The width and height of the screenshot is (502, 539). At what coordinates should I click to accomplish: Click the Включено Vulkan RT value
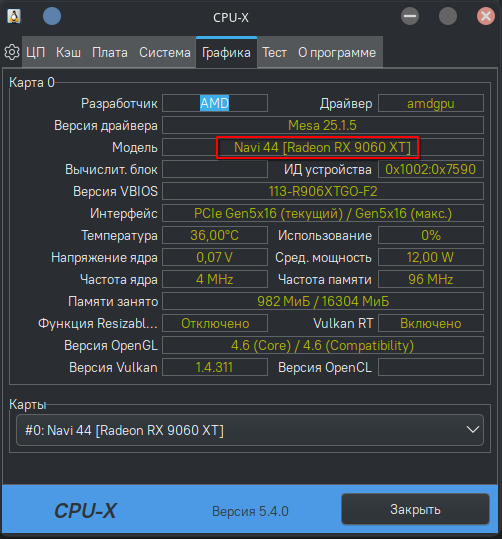point(431,323)
